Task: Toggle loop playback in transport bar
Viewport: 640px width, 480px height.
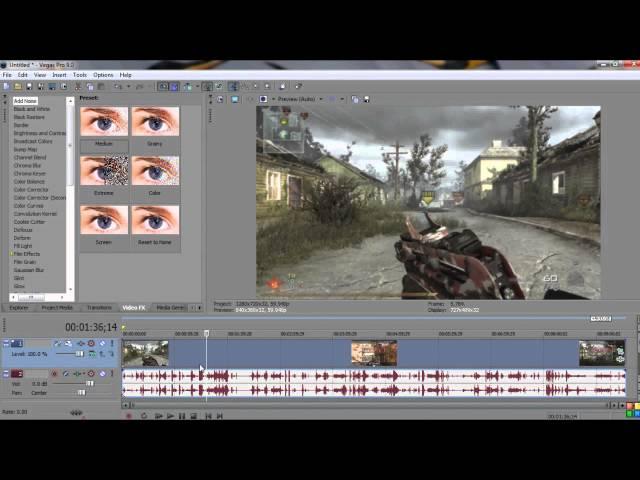Action: [144, 416]
